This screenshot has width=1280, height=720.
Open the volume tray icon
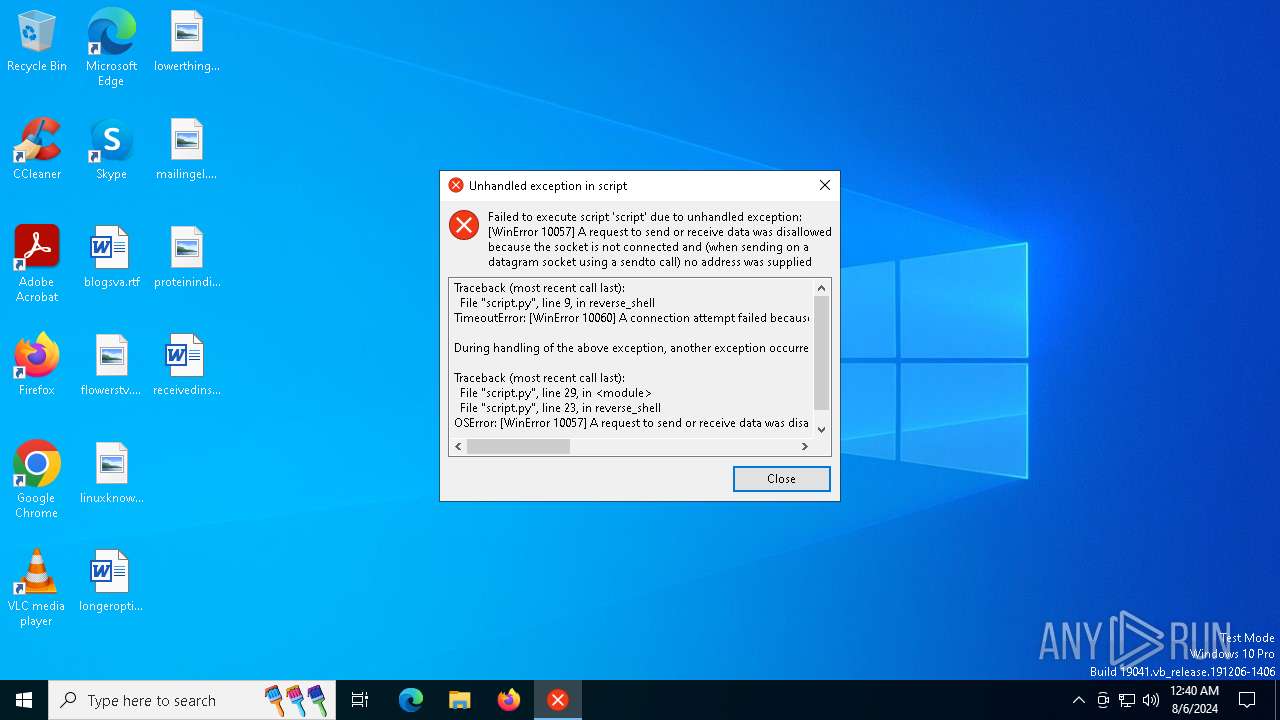1151,700
